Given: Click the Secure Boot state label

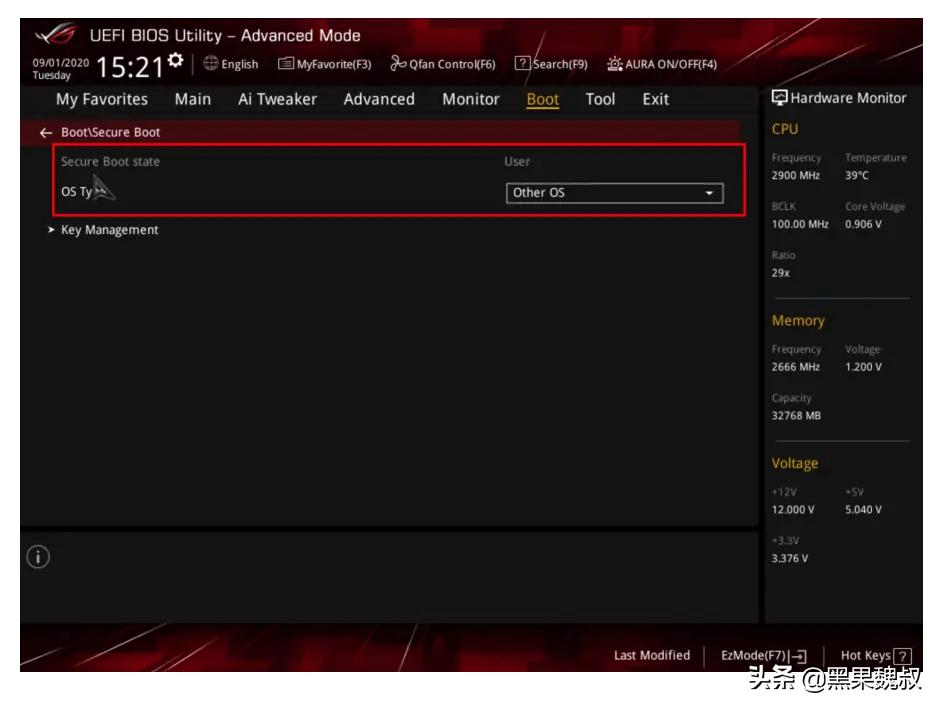Looking at the screenshot, I should coord(111,162).
